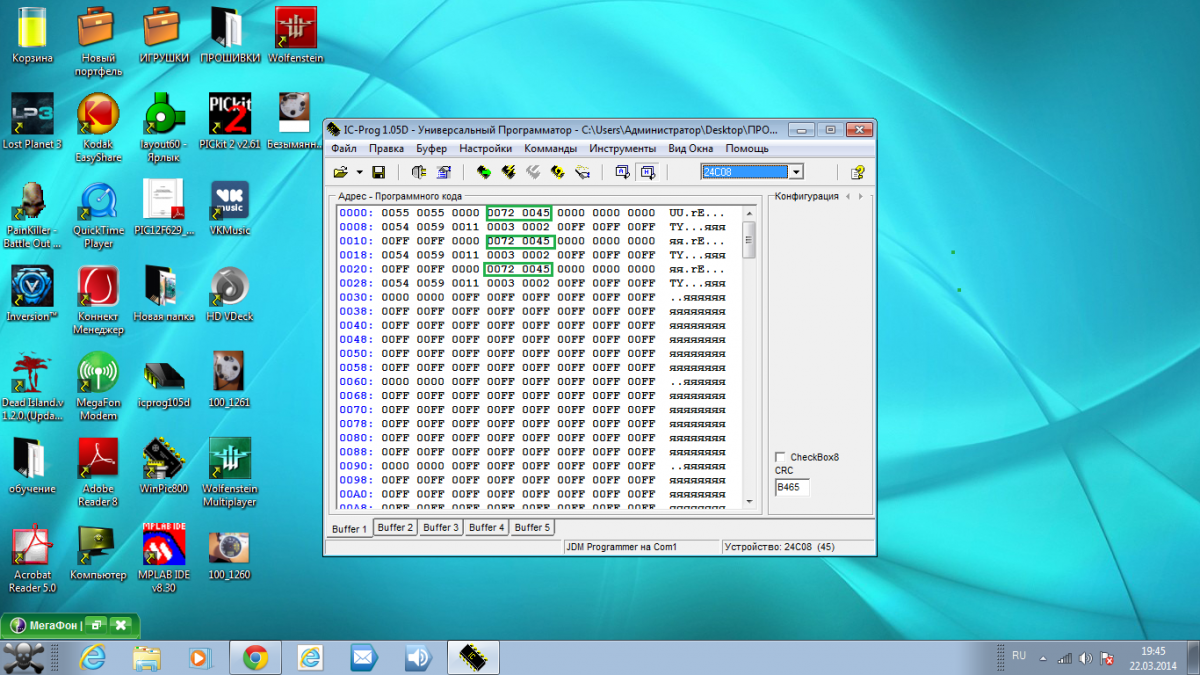Screen dimensions: 1200x675
Task: Select the PICkit 2 v2.61 desktop icon
Action: [229, 122]
